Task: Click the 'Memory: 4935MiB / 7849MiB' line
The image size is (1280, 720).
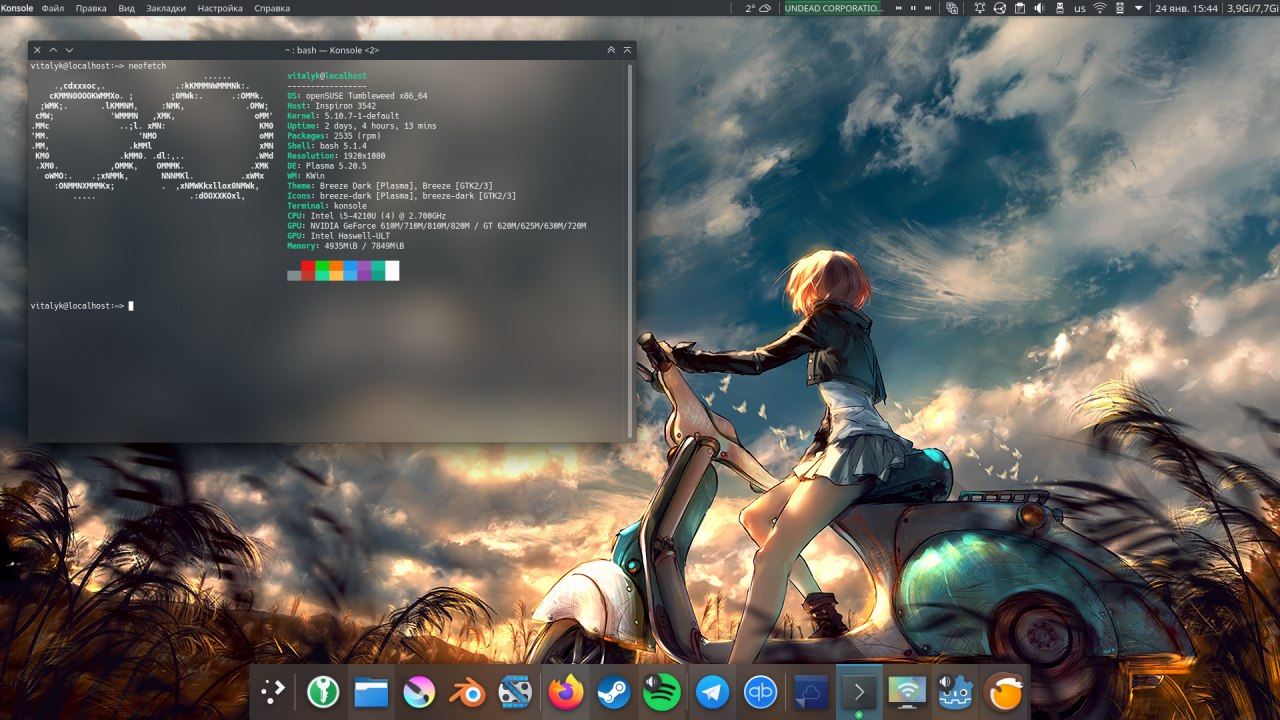Action: (x=345, y=246)
